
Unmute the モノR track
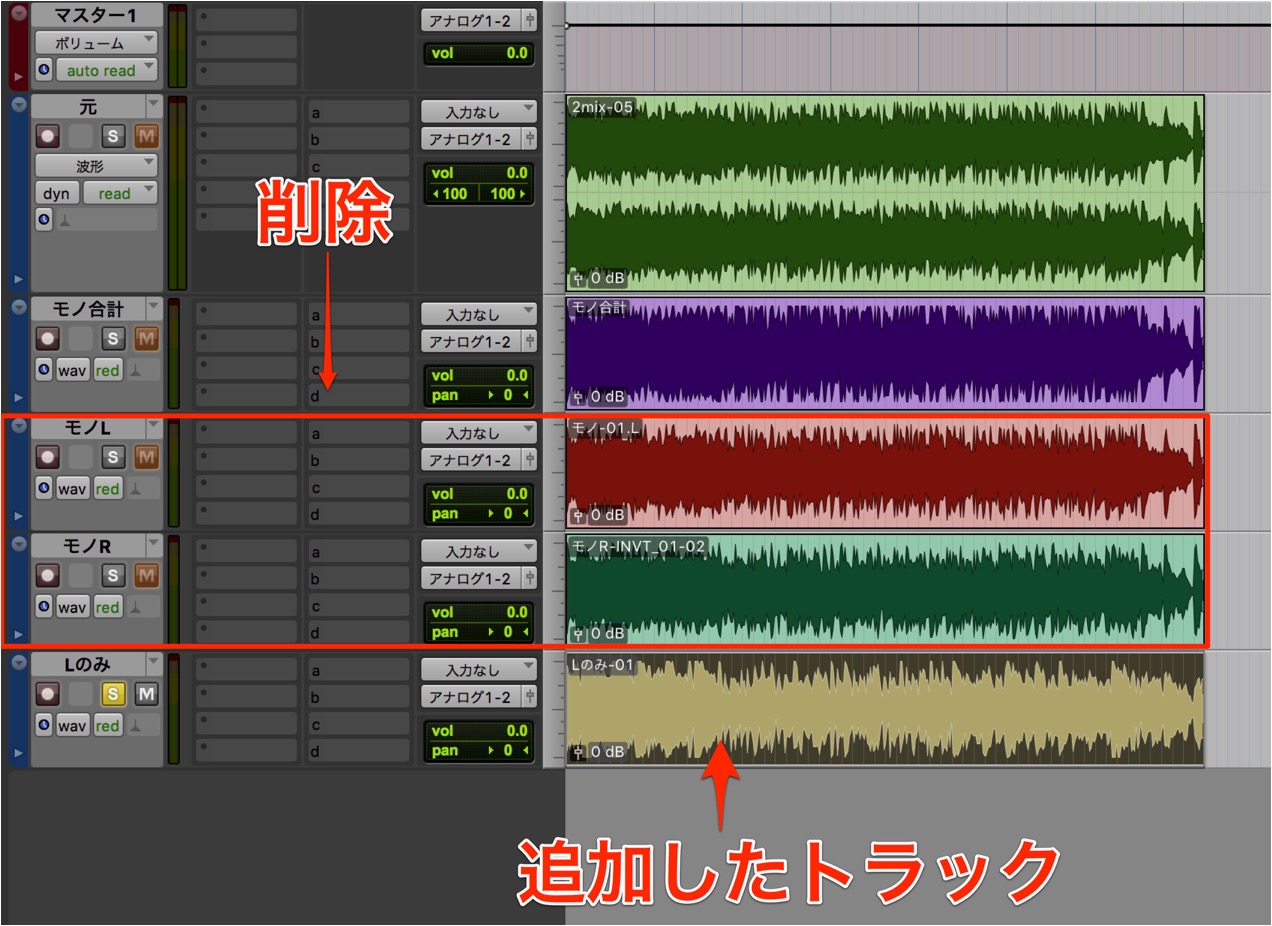coord(146,575)
